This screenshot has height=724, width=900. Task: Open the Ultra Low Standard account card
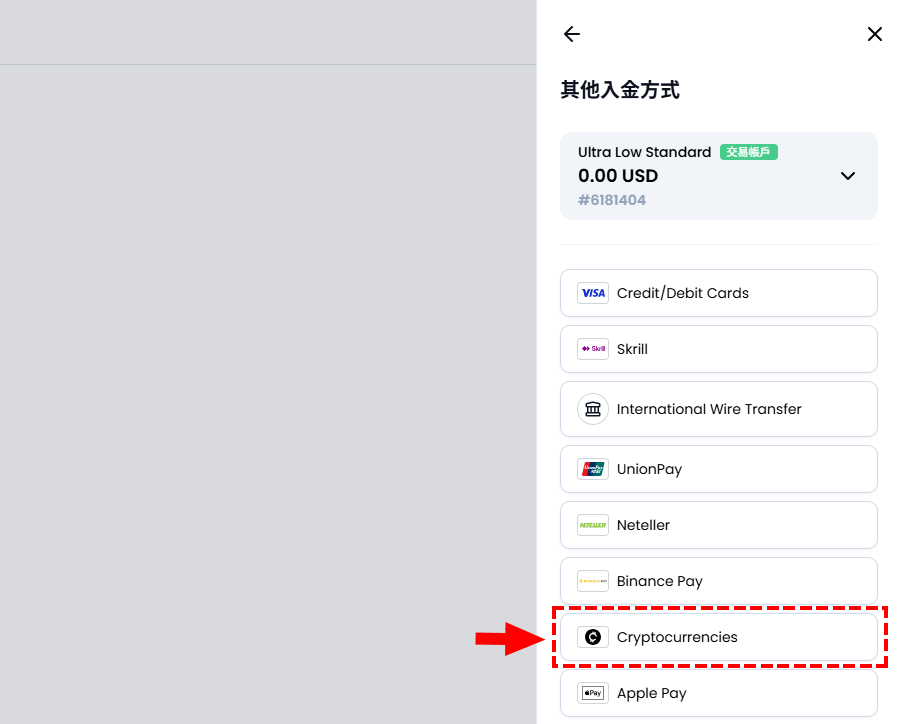coord(700,176)
